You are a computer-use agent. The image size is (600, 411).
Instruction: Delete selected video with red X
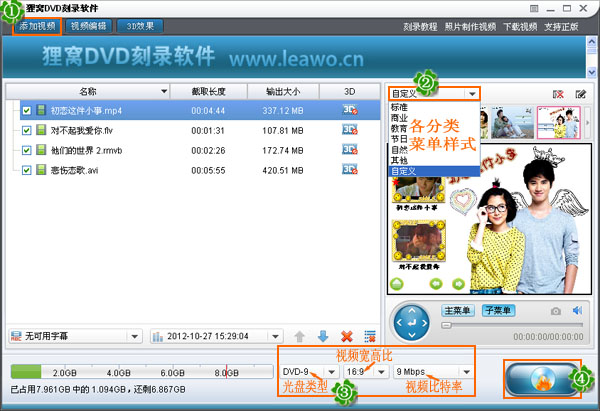tap(347, 336)
